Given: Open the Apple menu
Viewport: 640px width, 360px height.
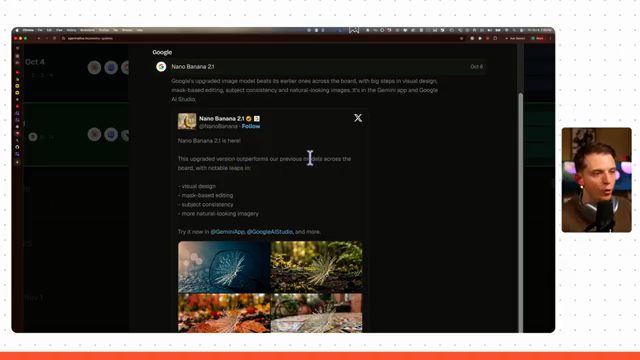Looking at the screenshot, I should coord(17,30).
